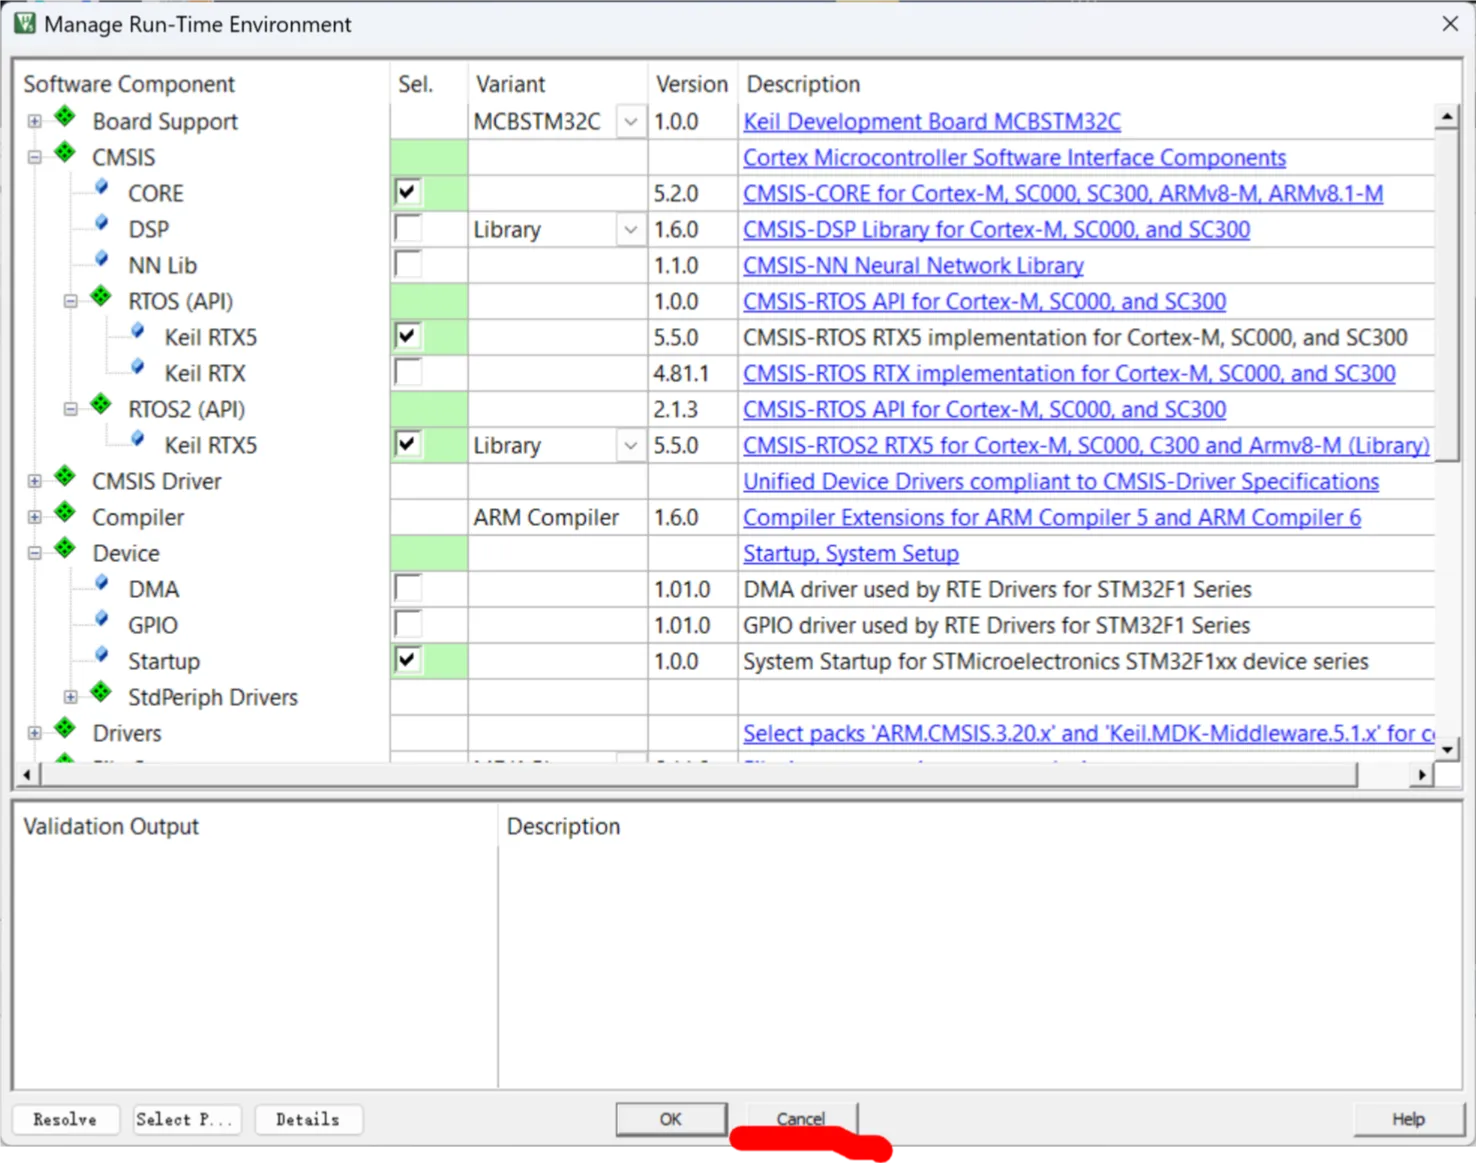The height and width of the screenshot is (1163, 1476).
Task: Enable the NN Lib checkbox
Action: [407, 264]
